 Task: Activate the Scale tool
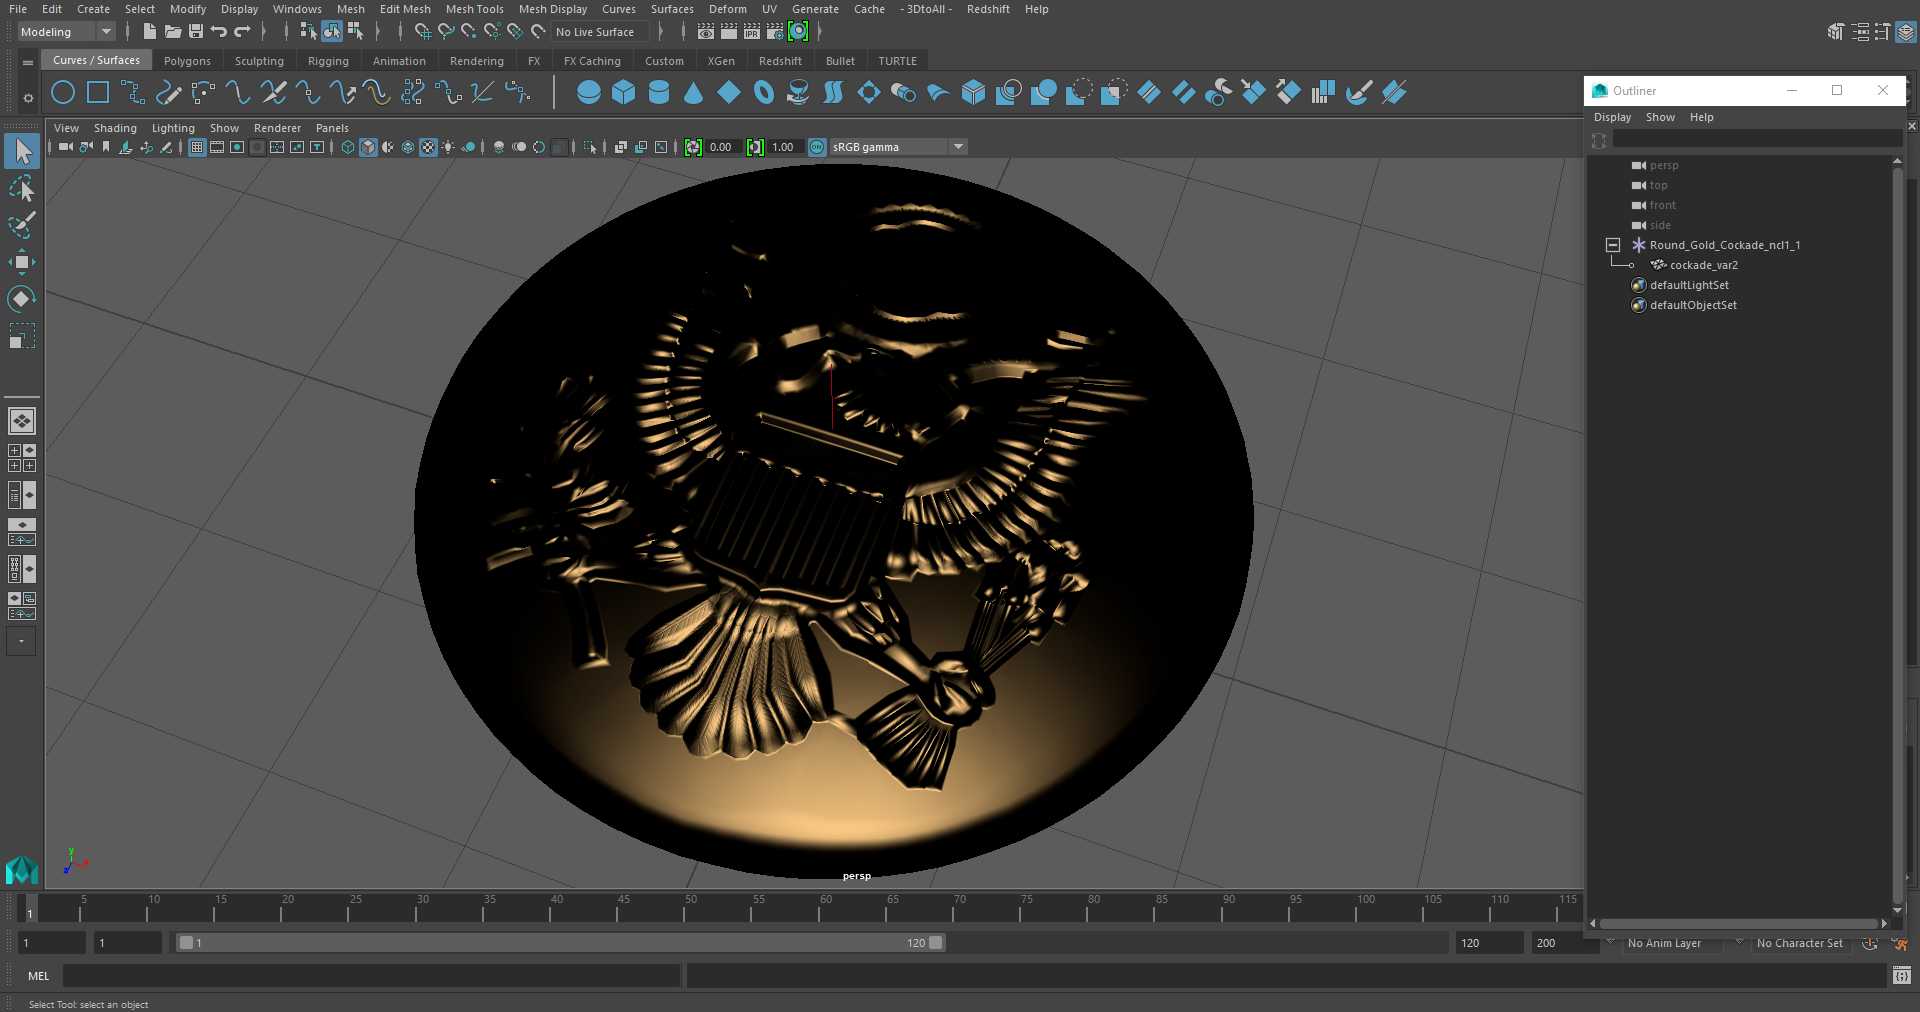click(21, 335)
